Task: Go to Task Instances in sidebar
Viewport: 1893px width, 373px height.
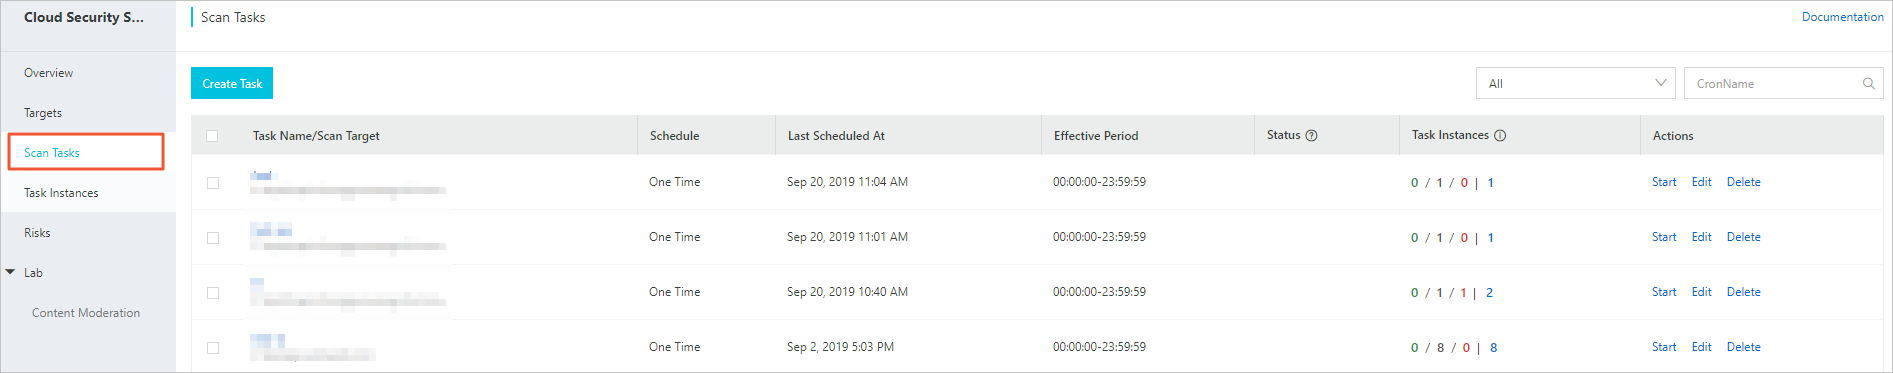Action: coord(61,193)
